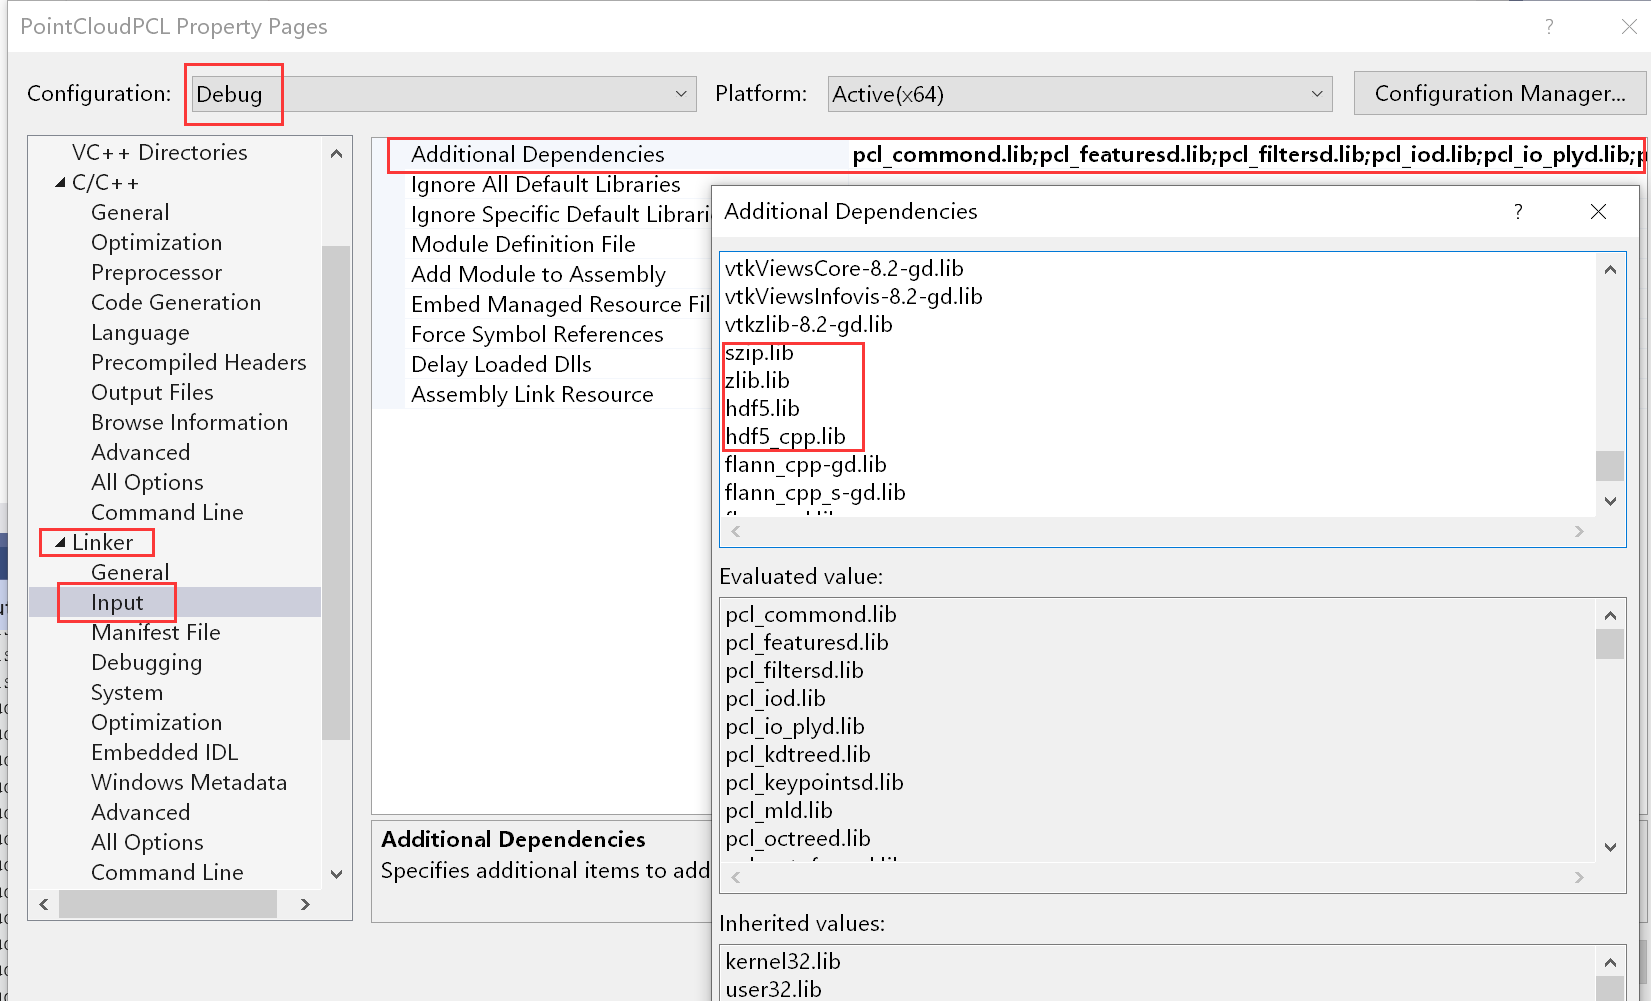Select Optimization under Linker
Screen dimensions: 1651x1001
point(156,722)
